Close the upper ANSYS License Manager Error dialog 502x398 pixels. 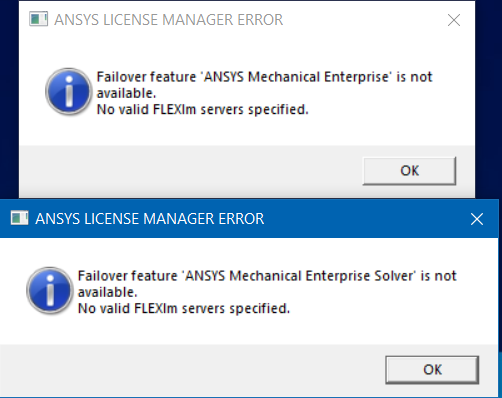pyautogui.click(x=454, y=20)
